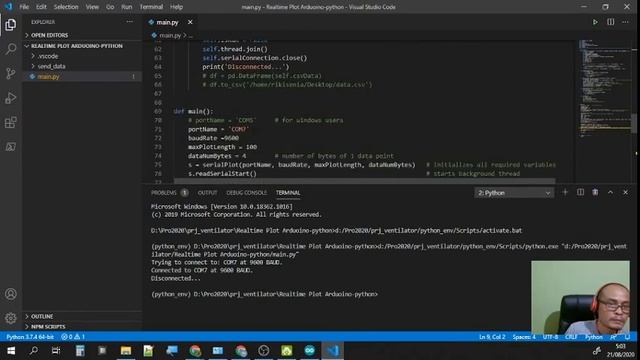Open notifications bell in status bar
This screenshot has height=360, width=640.
(x=627, y=337)
